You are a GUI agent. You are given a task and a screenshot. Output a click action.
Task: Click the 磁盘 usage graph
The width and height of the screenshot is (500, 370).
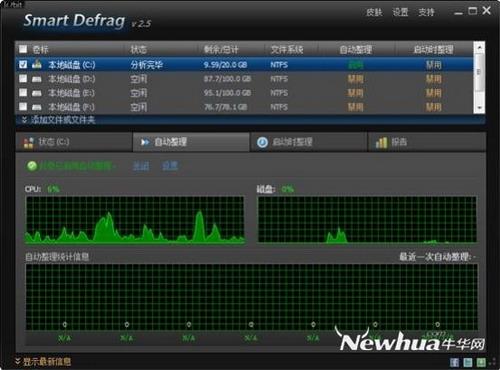point(367,219)
